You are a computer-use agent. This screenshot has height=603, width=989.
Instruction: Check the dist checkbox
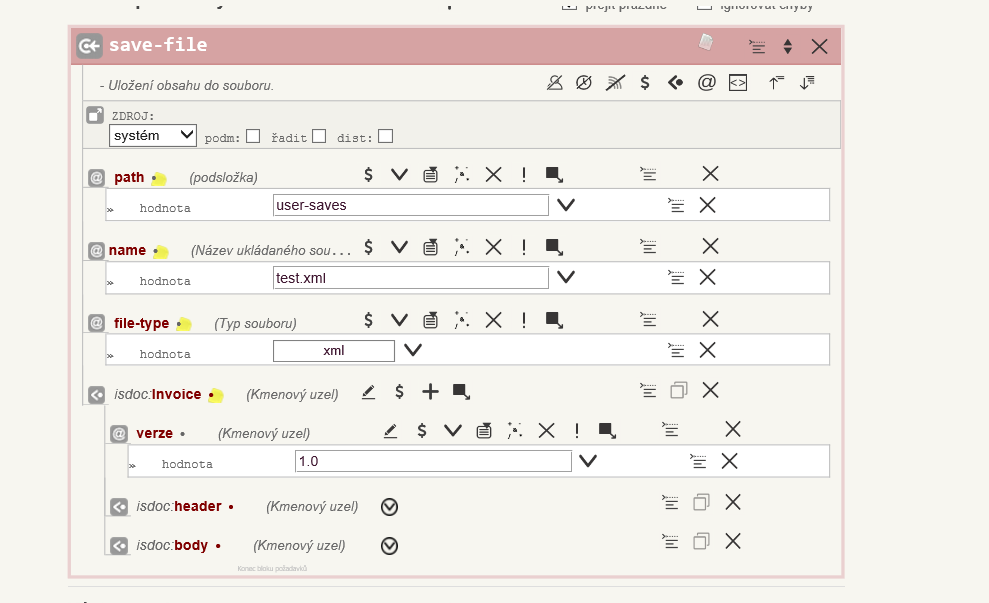point(385,136)
